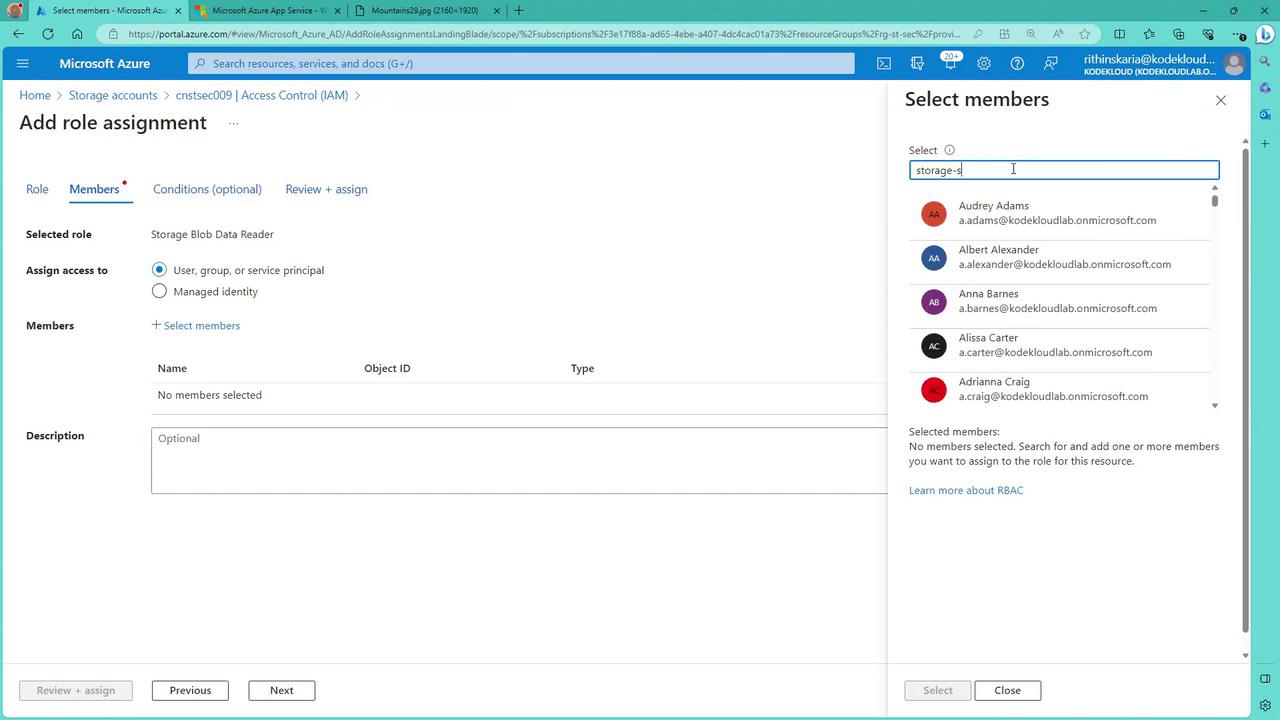Click the member list scrollbar thumb
The width and height of the screenshot is (1280, 720).
coord(1215,200)
